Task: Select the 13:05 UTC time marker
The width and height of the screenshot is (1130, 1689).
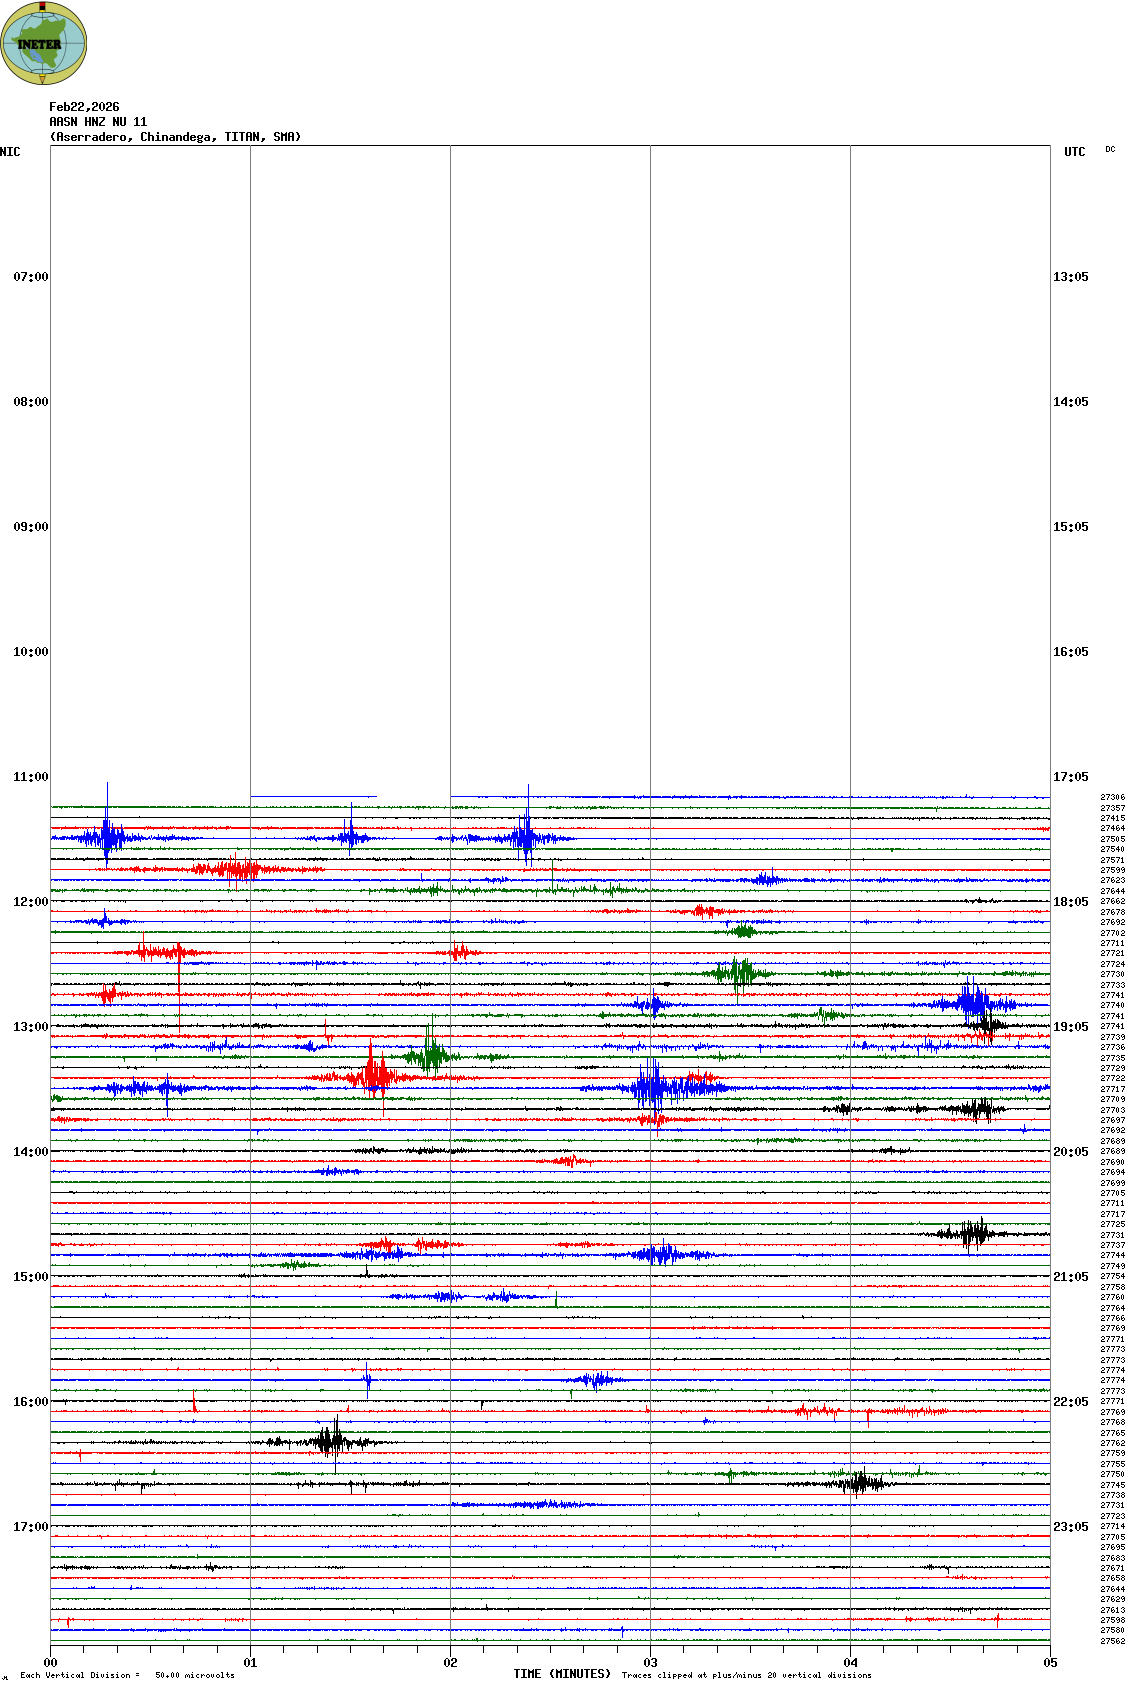Action: coord(1070,277)
